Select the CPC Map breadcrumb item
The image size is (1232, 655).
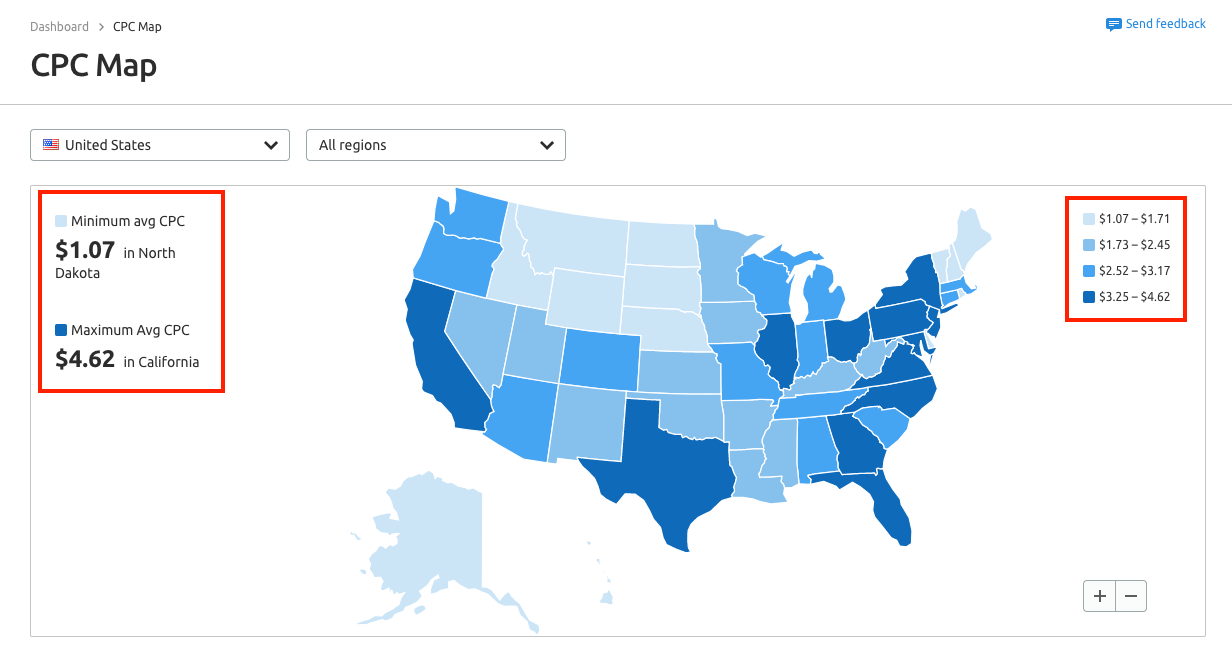click(x=137, y=27)
